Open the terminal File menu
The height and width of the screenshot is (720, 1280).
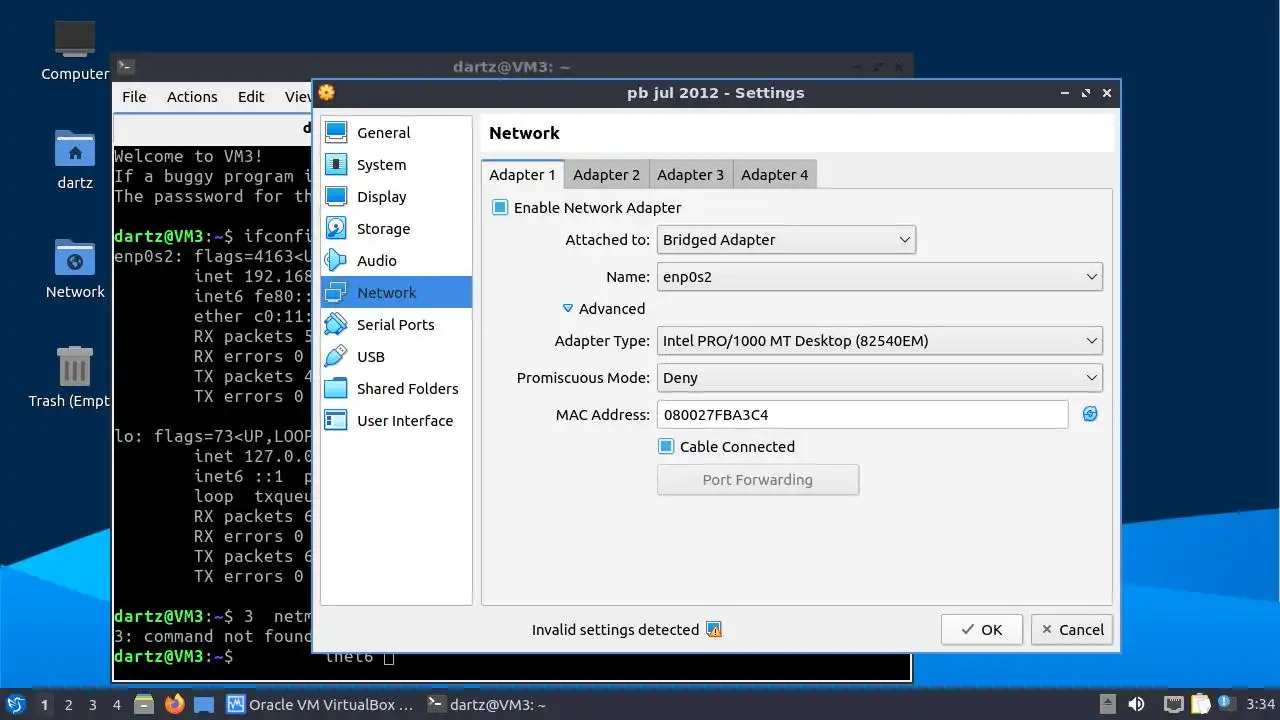pyautogui.click(x=134, y=97)
